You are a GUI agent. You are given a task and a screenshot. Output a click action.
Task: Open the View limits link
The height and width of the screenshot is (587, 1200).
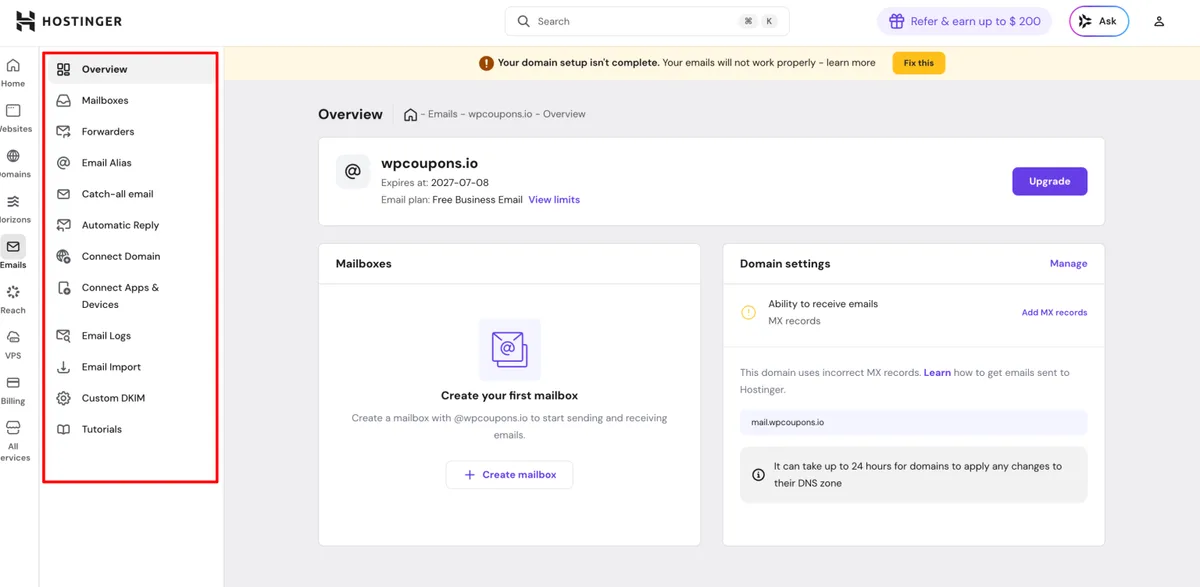pyautogui.click(x=554, y=199)
